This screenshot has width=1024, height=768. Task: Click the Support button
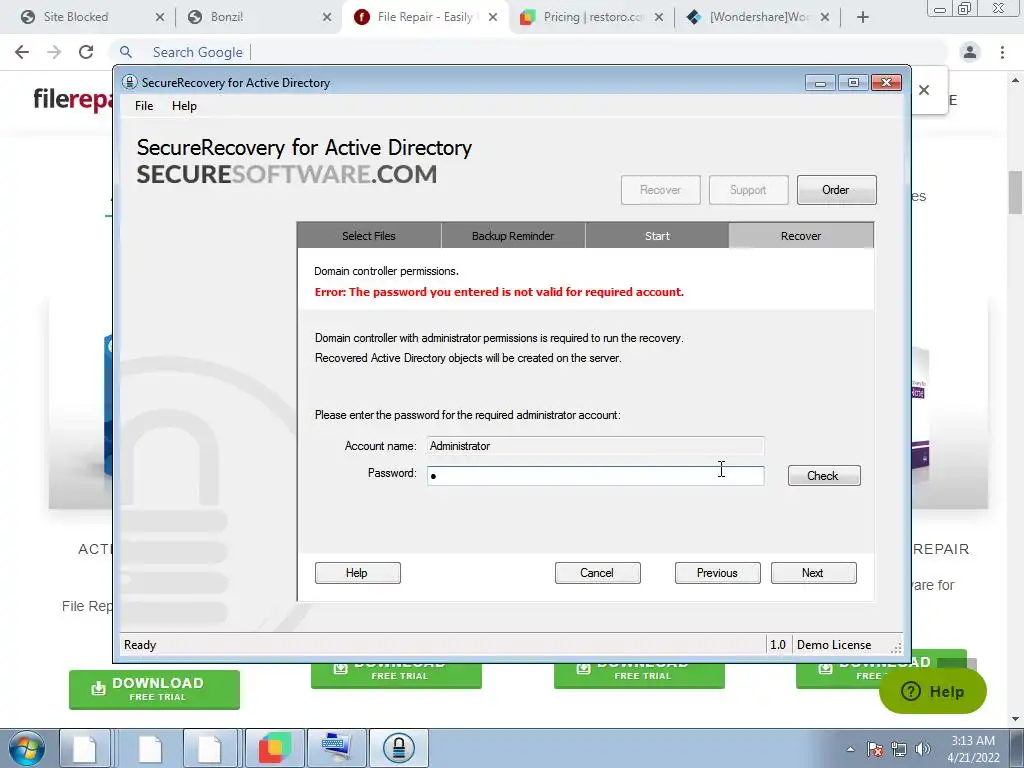coord(748,190)
